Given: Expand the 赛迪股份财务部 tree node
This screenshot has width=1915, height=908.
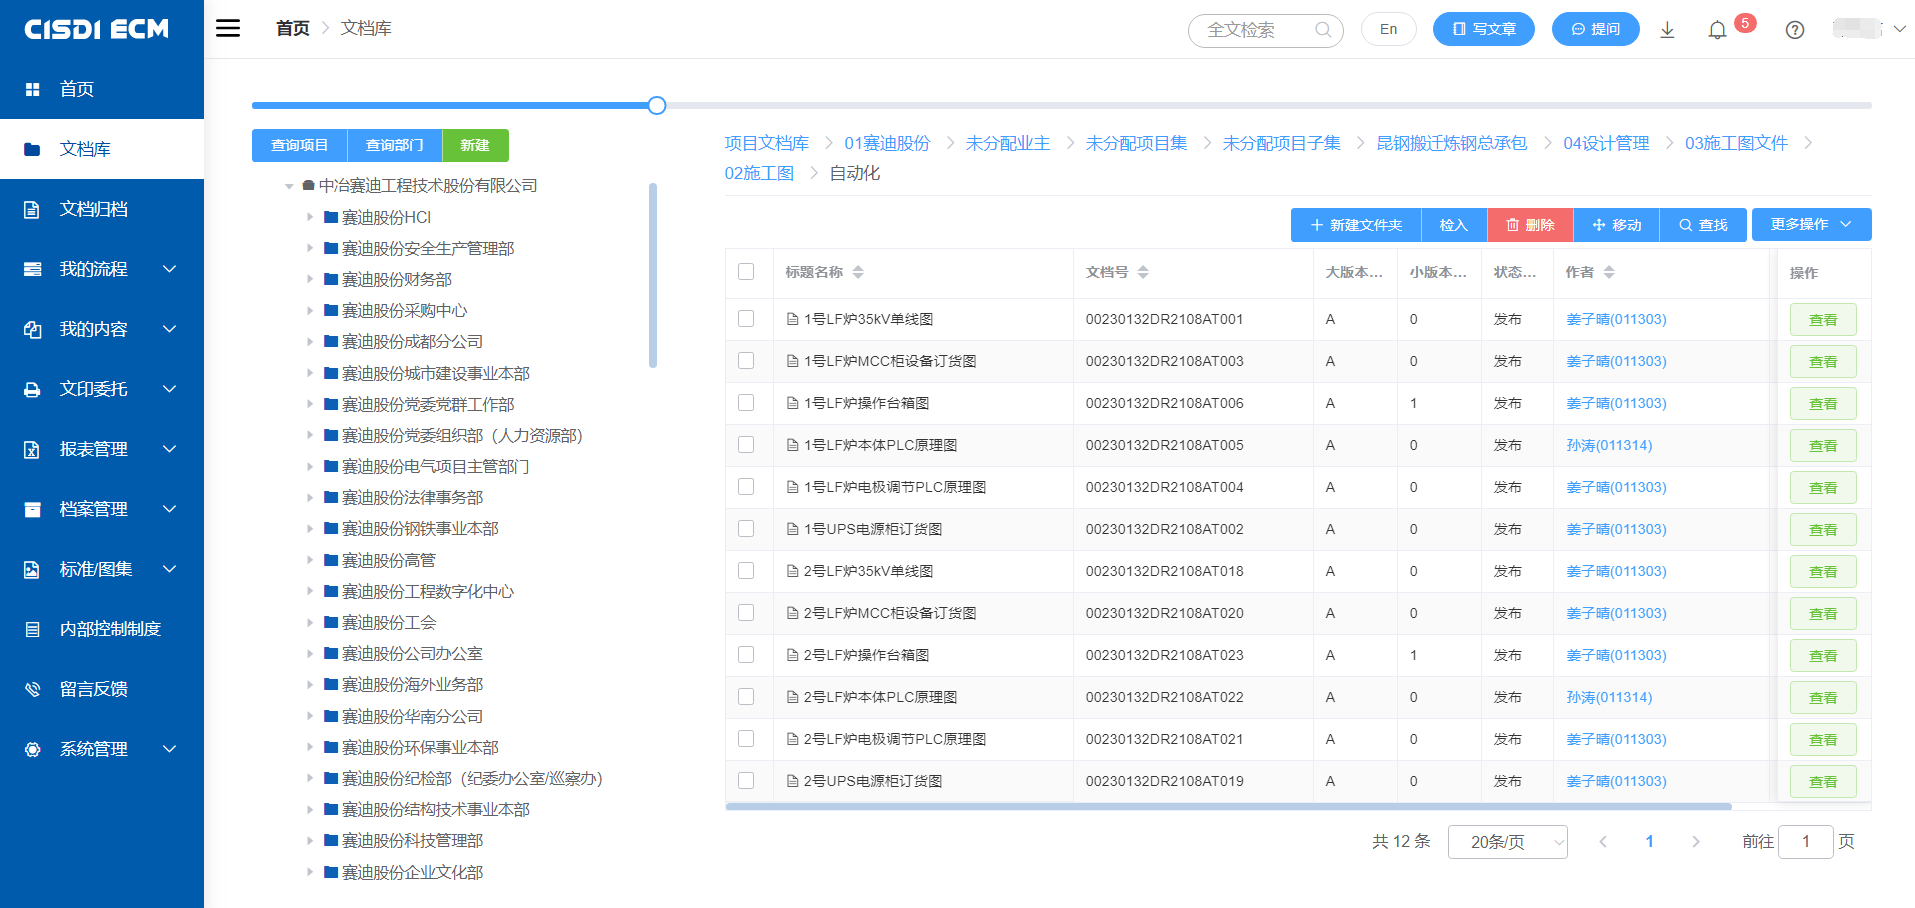Looking at the screenshot, I should 310,279.
